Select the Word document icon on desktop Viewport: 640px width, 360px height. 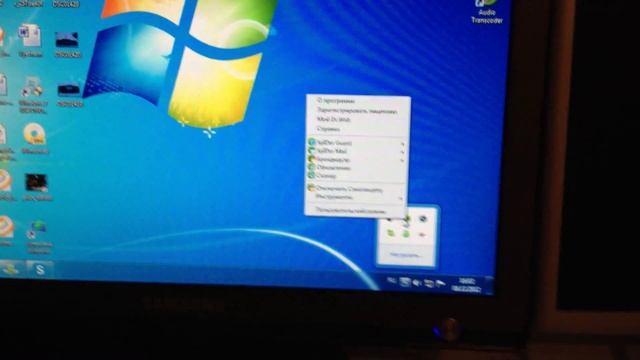point(31,40)
